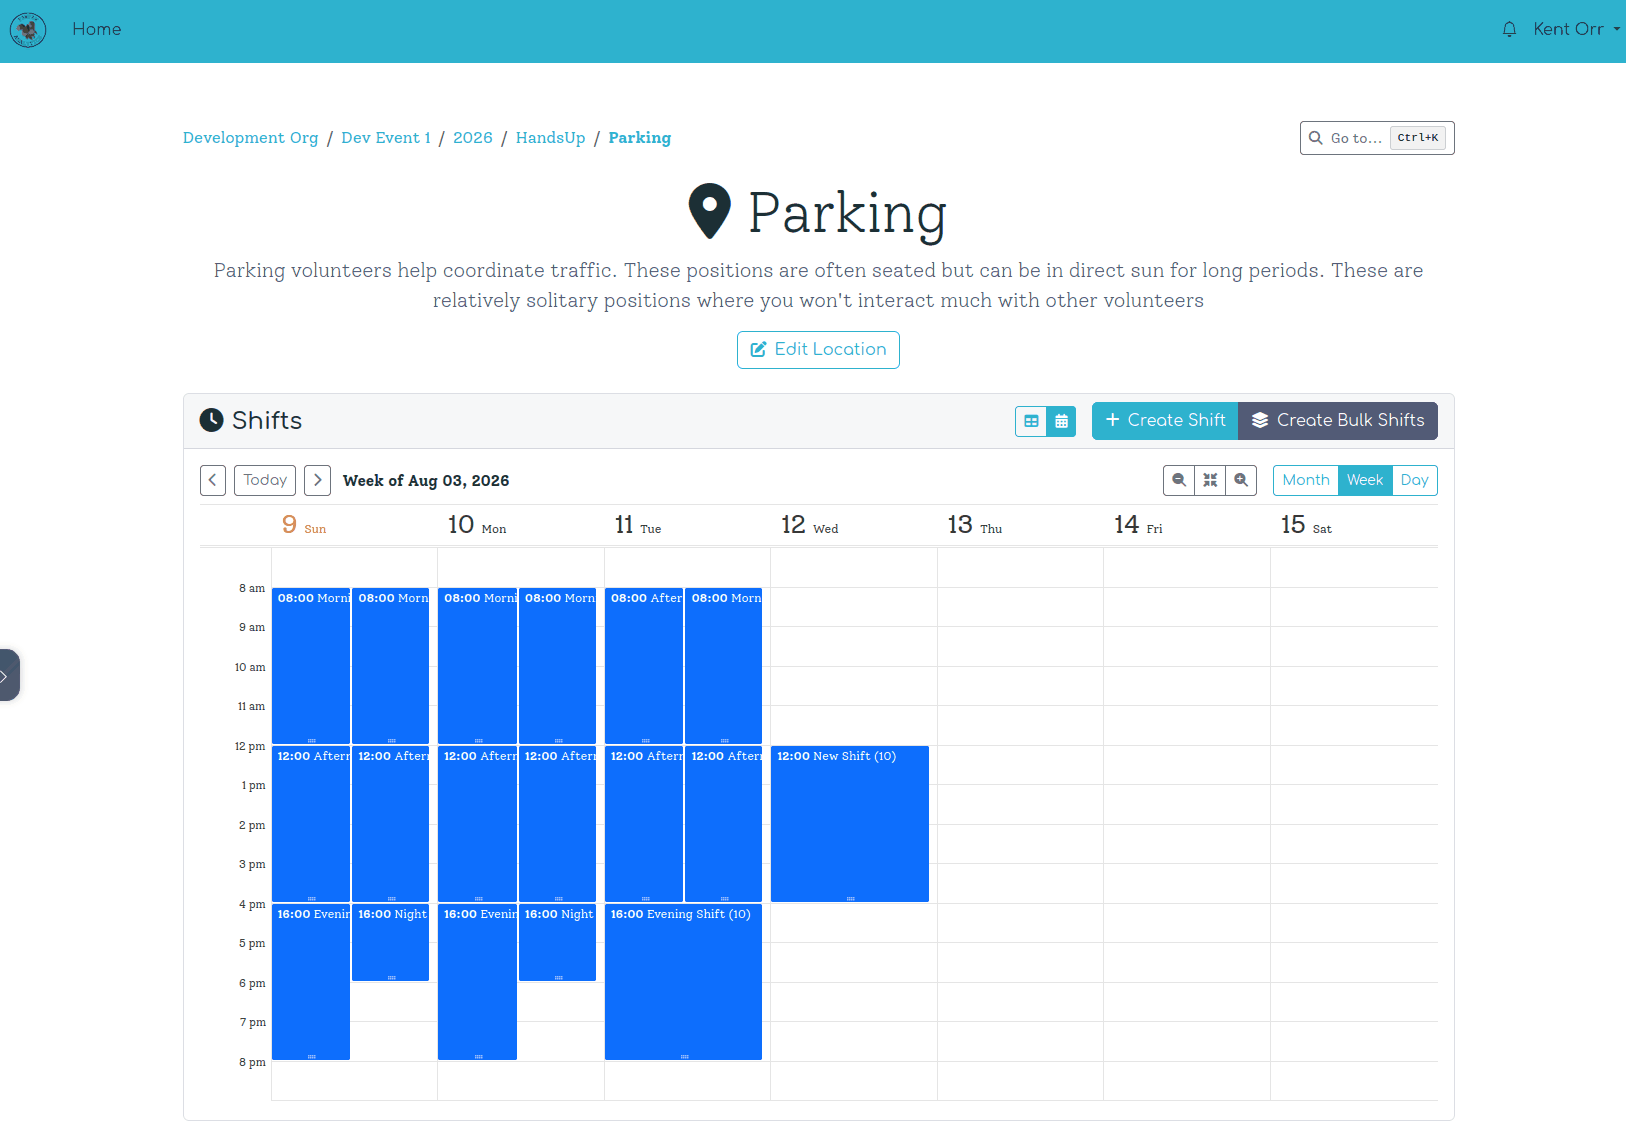
Task: Click the Edit Location button
Action: coord(818,350)
